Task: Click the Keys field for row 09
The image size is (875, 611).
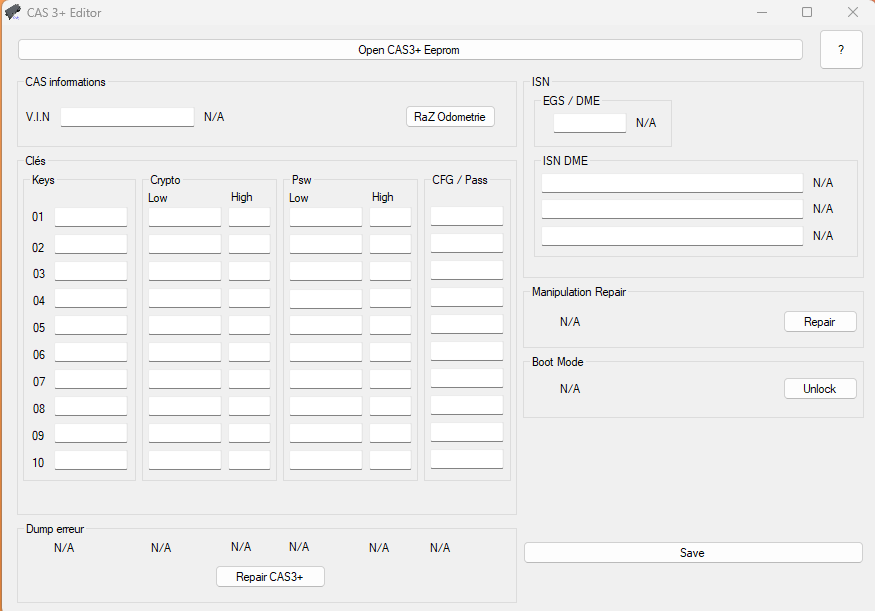Action: pos(91,433)
